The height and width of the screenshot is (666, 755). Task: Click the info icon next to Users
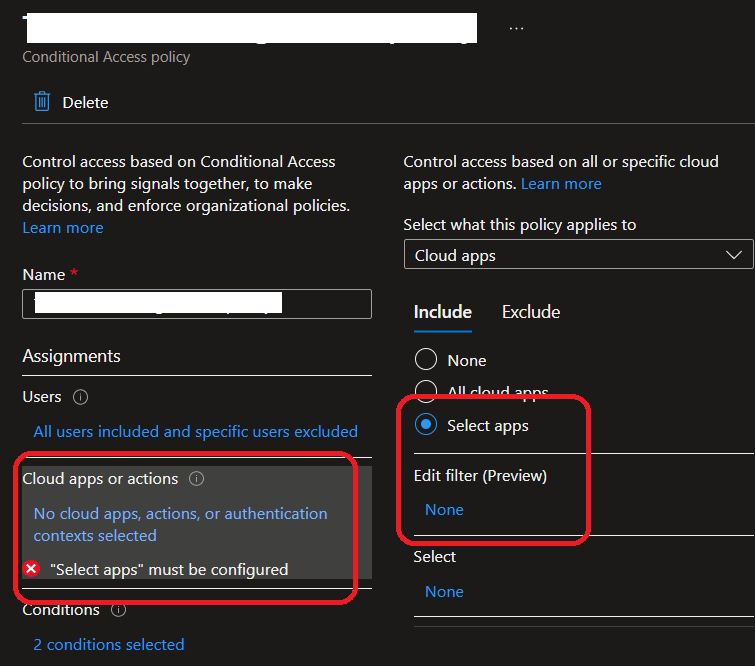[x=81, y=397]
